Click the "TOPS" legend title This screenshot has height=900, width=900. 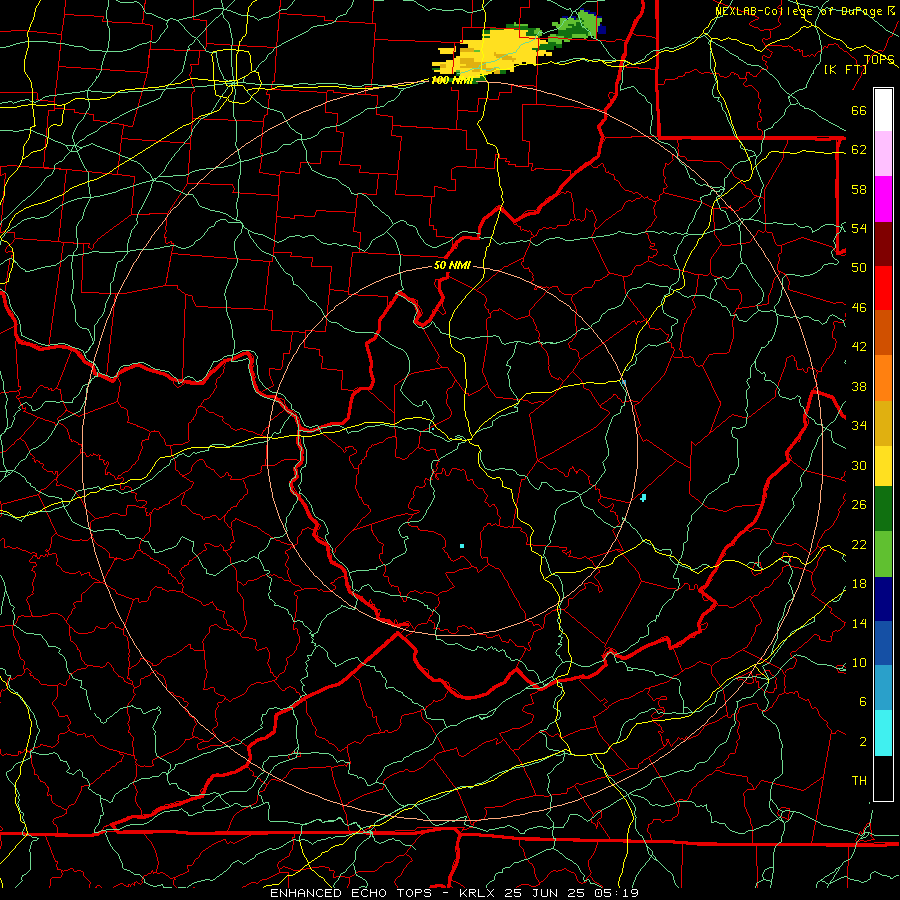point(879,59)
